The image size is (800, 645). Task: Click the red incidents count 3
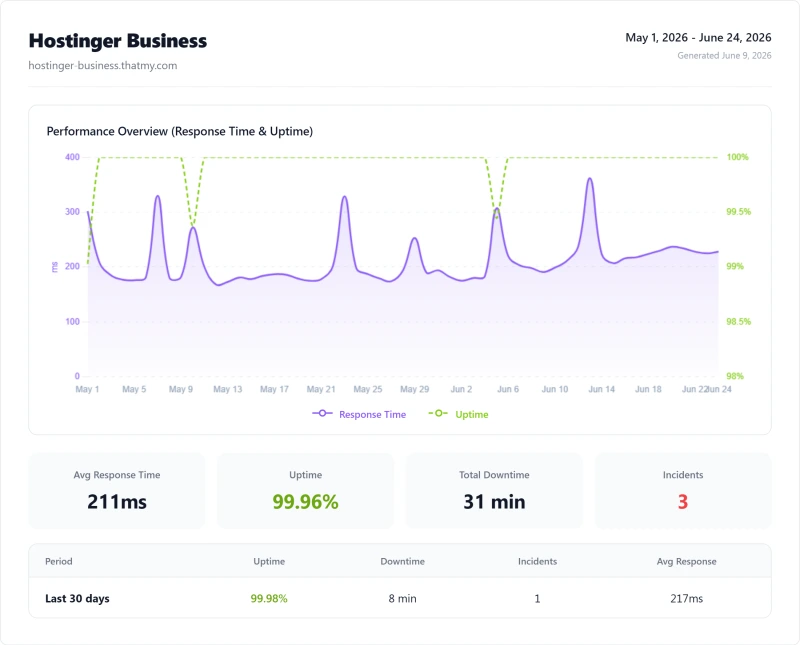coord(683,502)
